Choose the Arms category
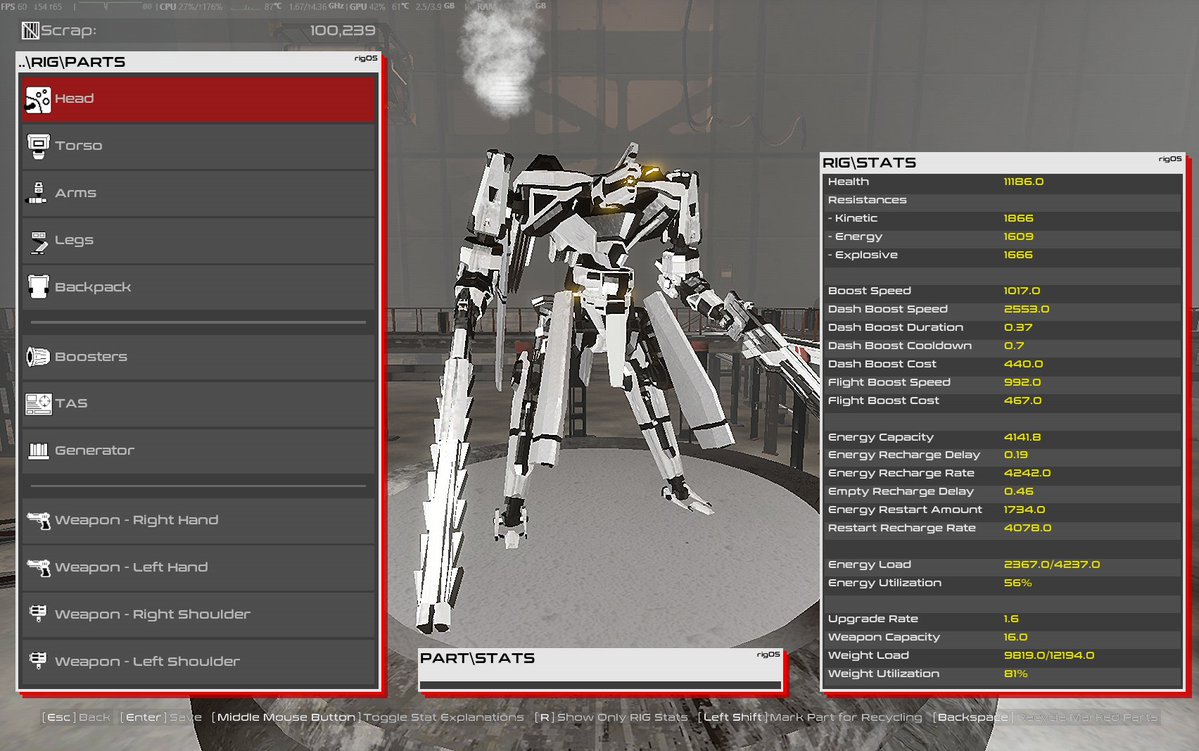1199x751 pixels. [x=199, y=193]
